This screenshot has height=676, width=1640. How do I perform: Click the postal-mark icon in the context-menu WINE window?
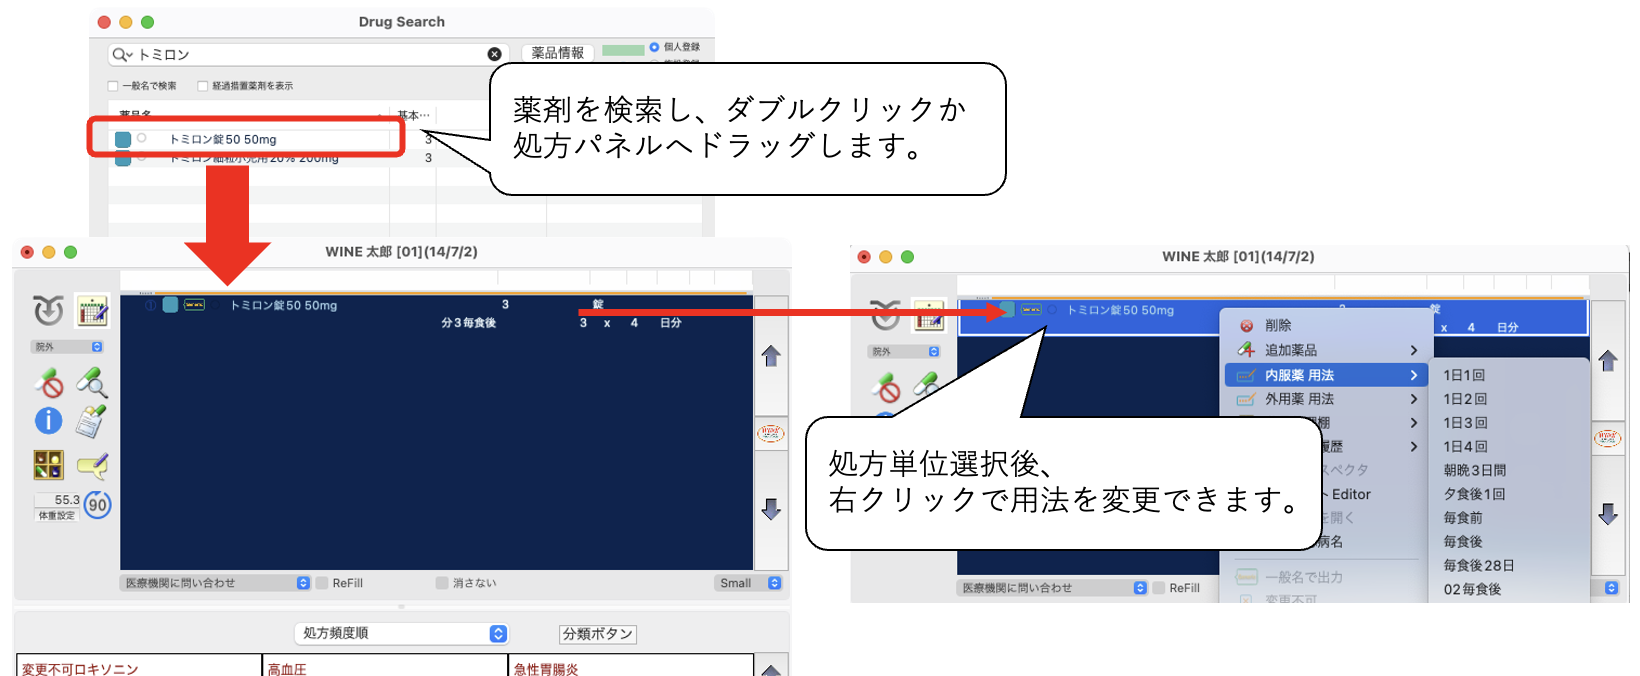click(x=885, y=316)
